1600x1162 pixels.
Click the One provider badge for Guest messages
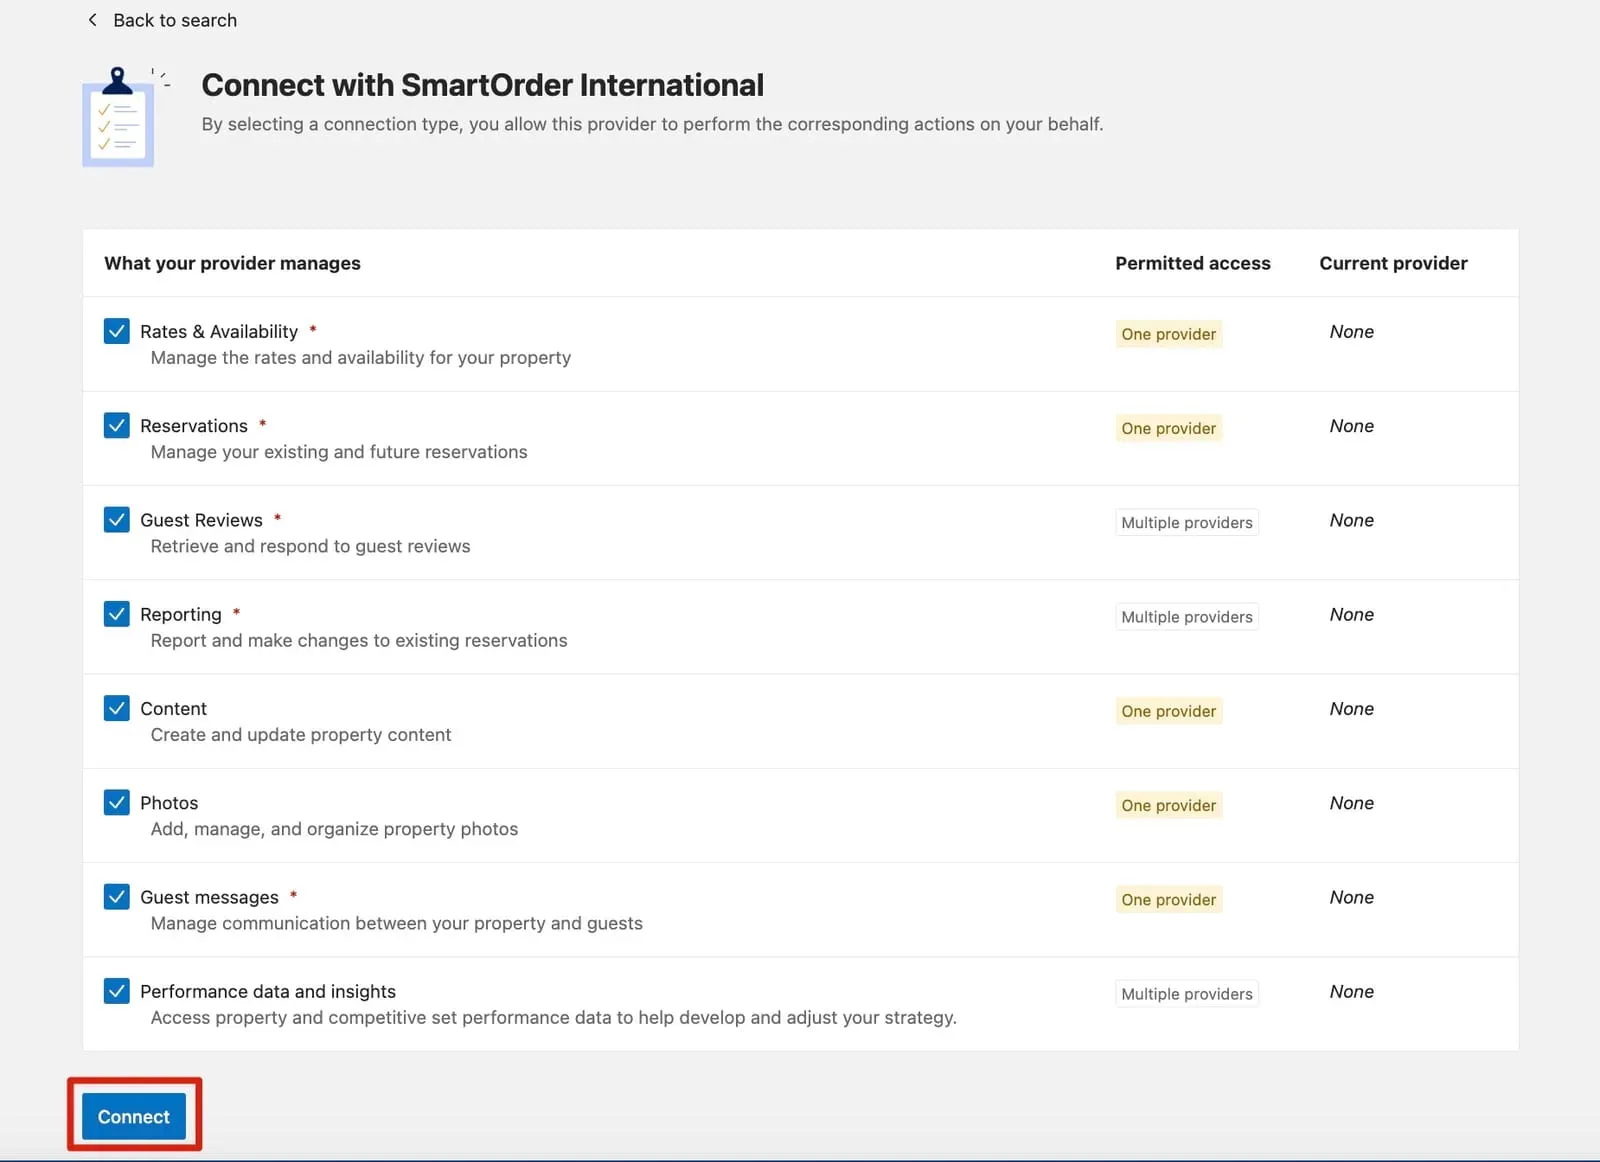1167,899
